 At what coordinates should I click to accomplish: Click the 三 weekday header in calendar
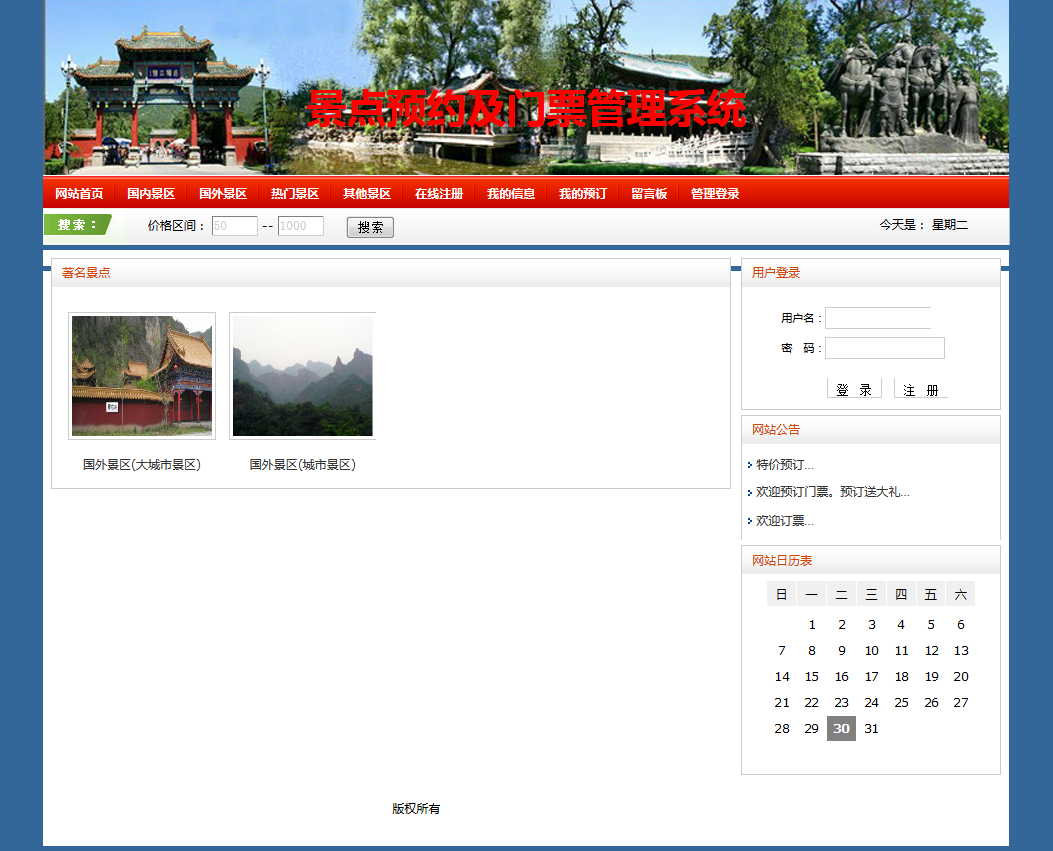871,594
